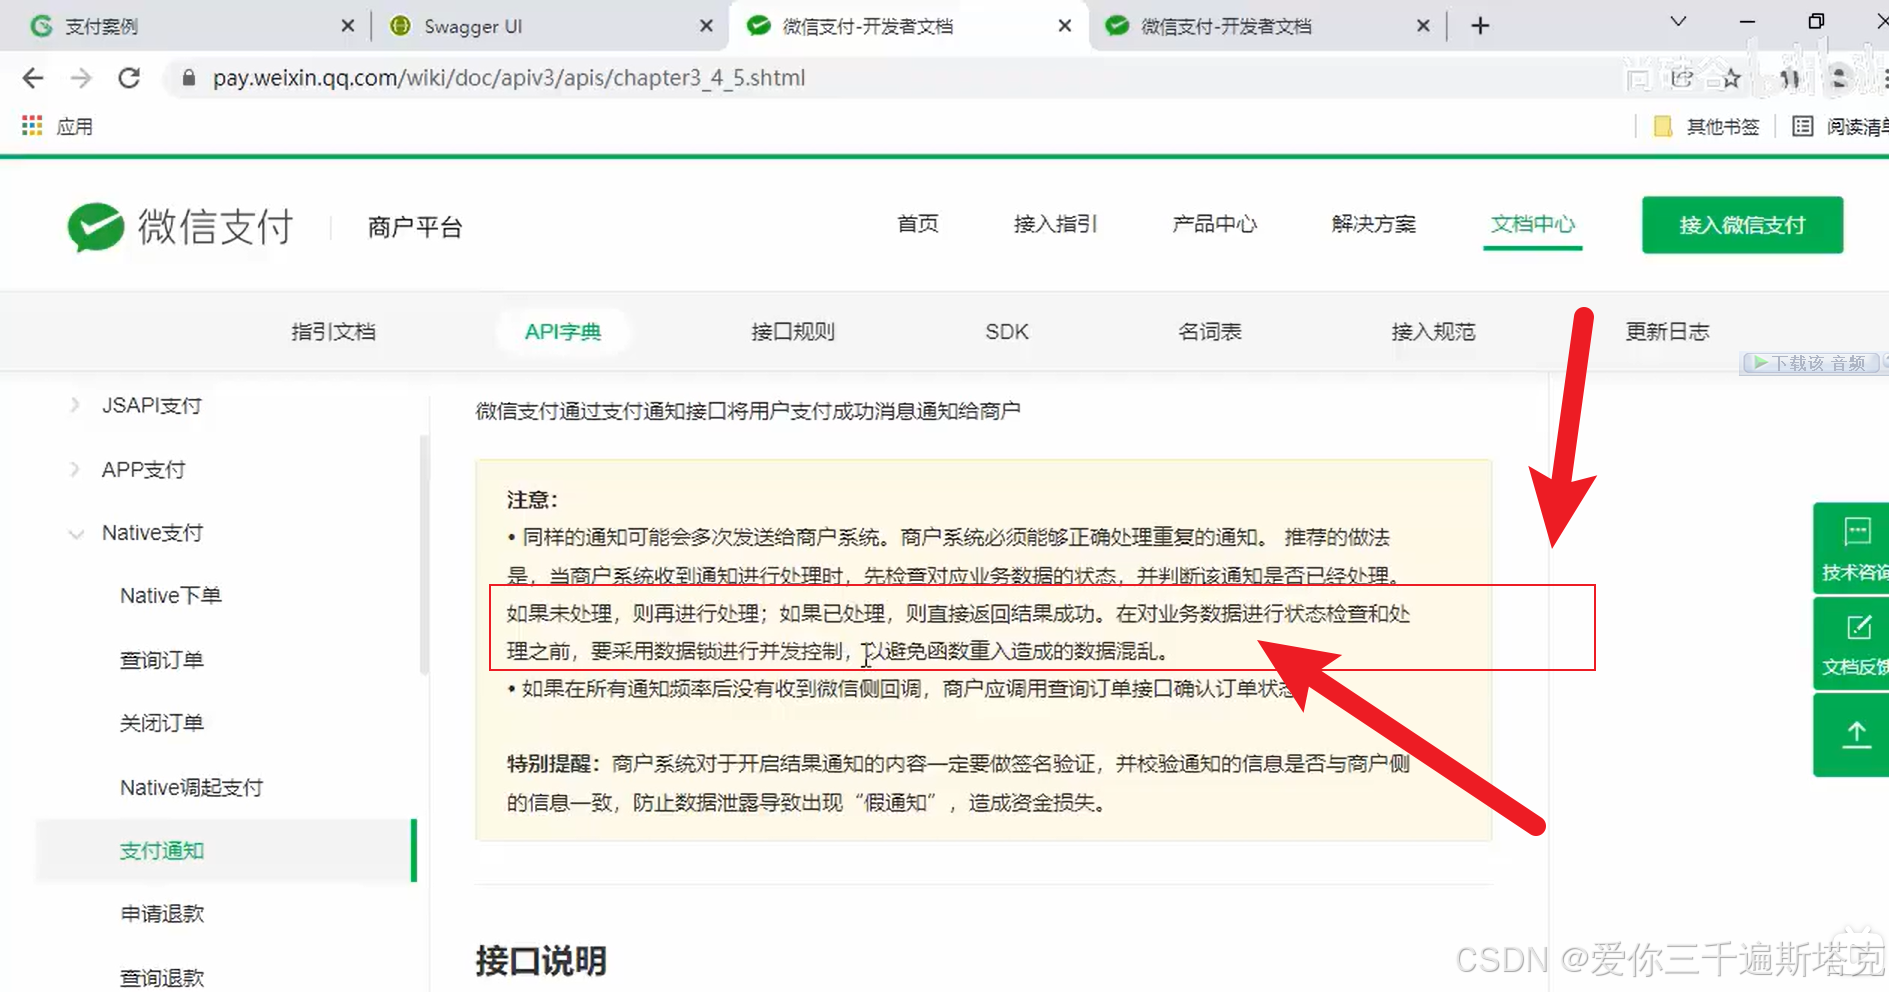Screen dimensions: 1889x992
Task: Close the Swagger UI tab
Action: coord(706,26)
